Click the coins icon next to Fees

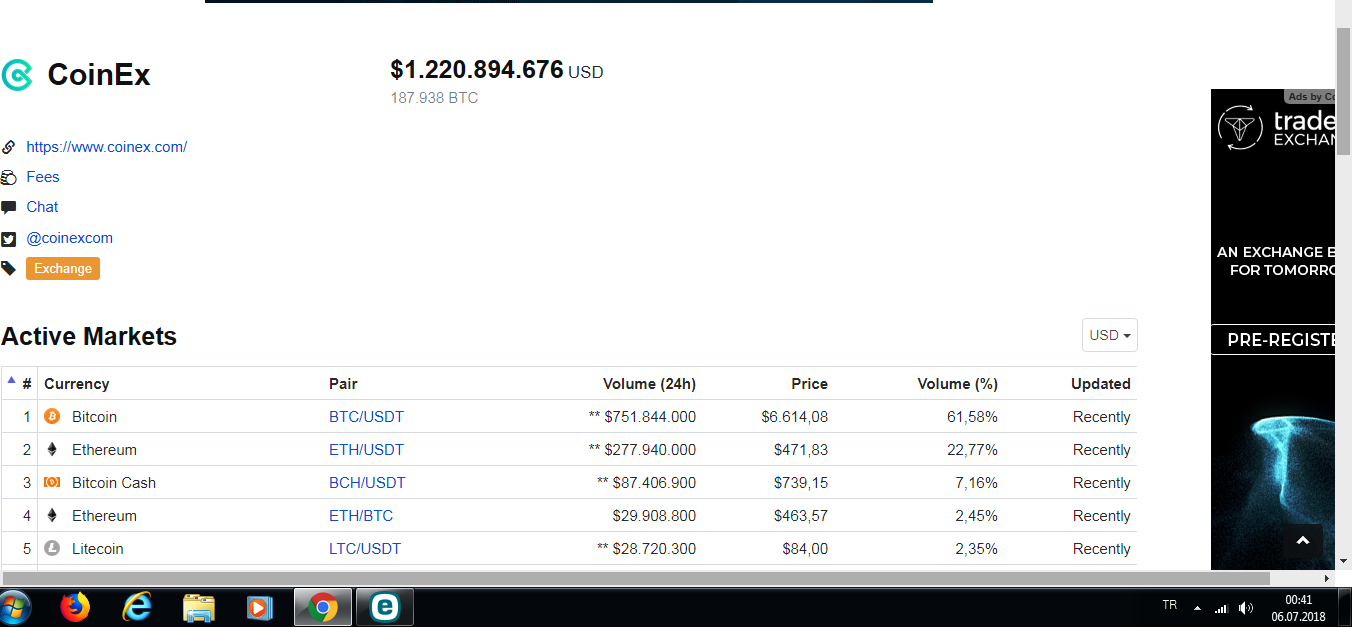pos(9,177)
